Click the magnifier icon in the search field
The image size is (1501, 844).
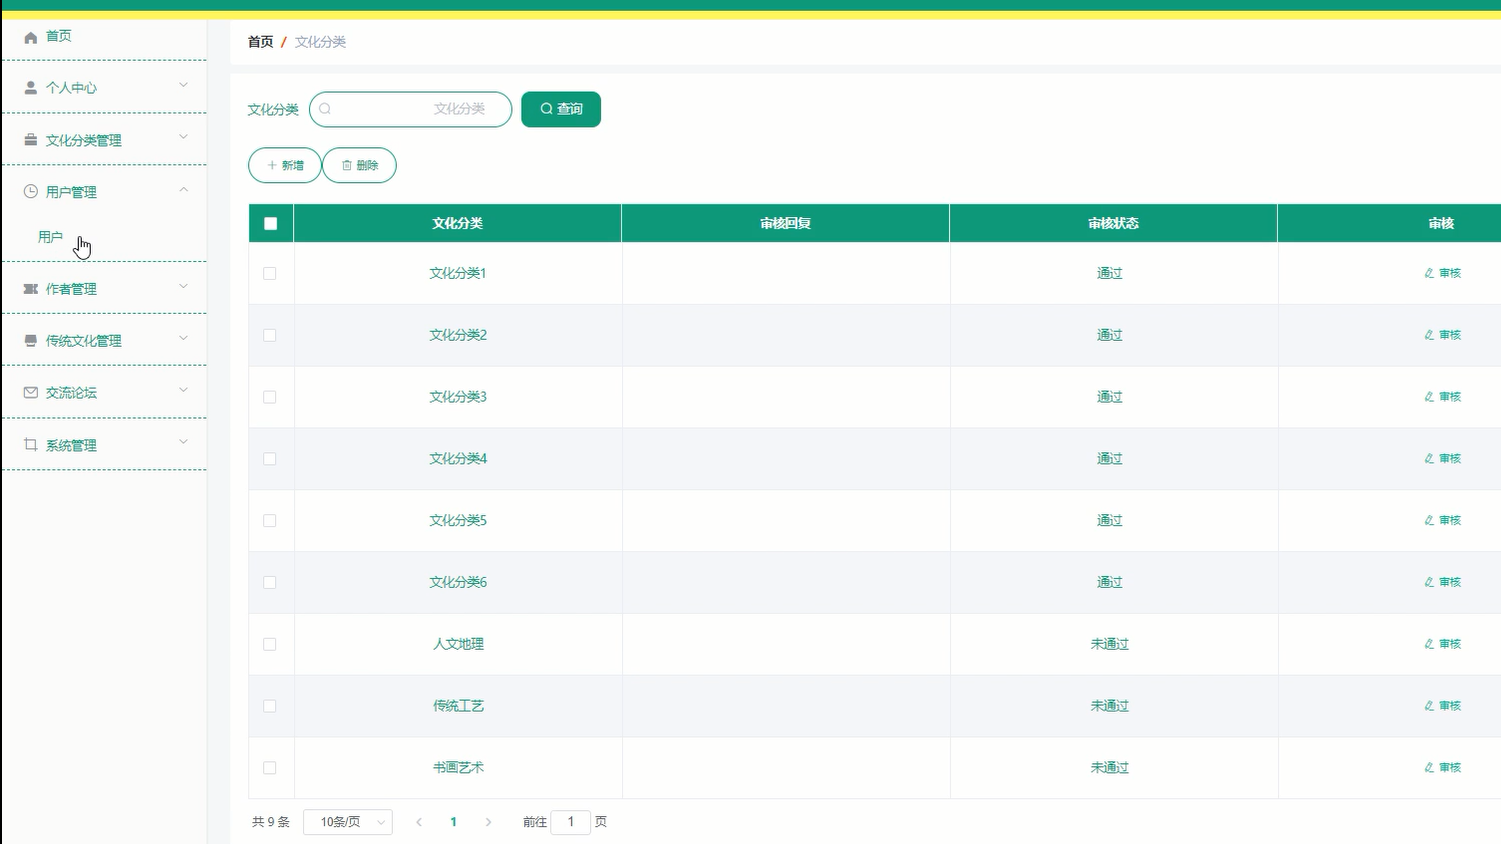(x=325, y=109)
